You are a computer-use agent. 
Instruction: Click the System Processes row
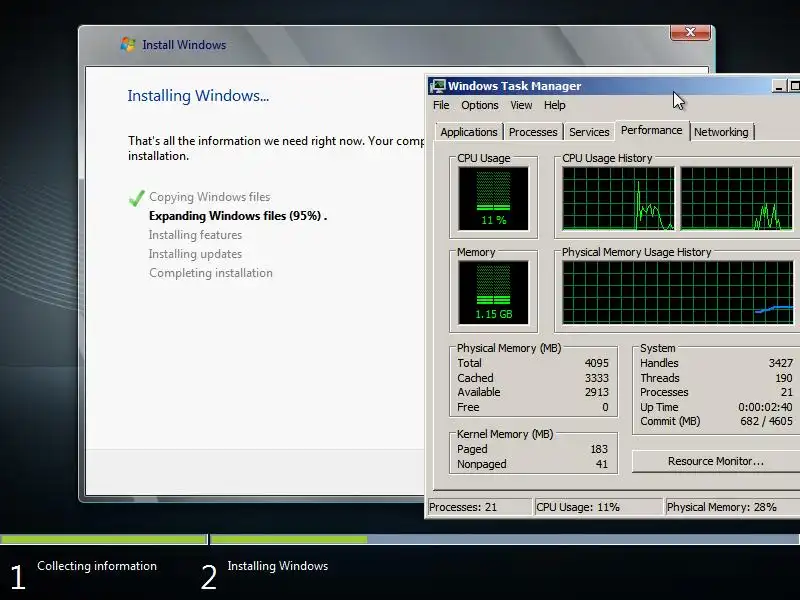click(716, 392)
